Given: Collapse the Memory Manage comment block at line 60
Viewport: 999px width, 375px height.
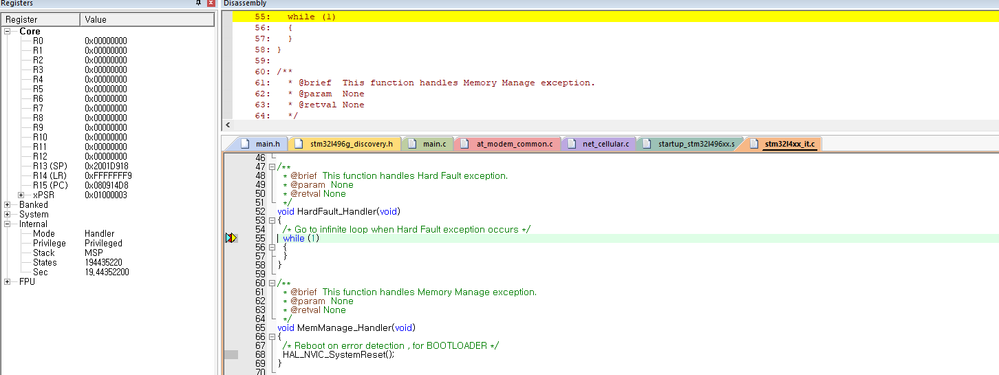Looking at the screenshot, I should tap(272, 283).
